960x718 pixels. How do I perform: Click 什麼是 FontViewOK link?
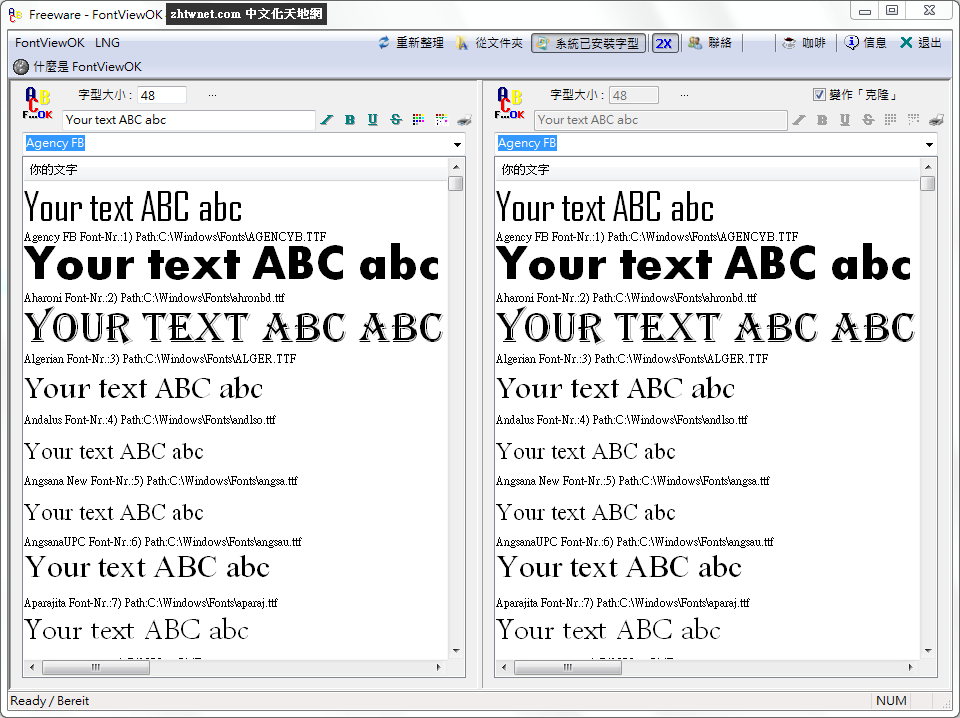click(x=88, y=67)
